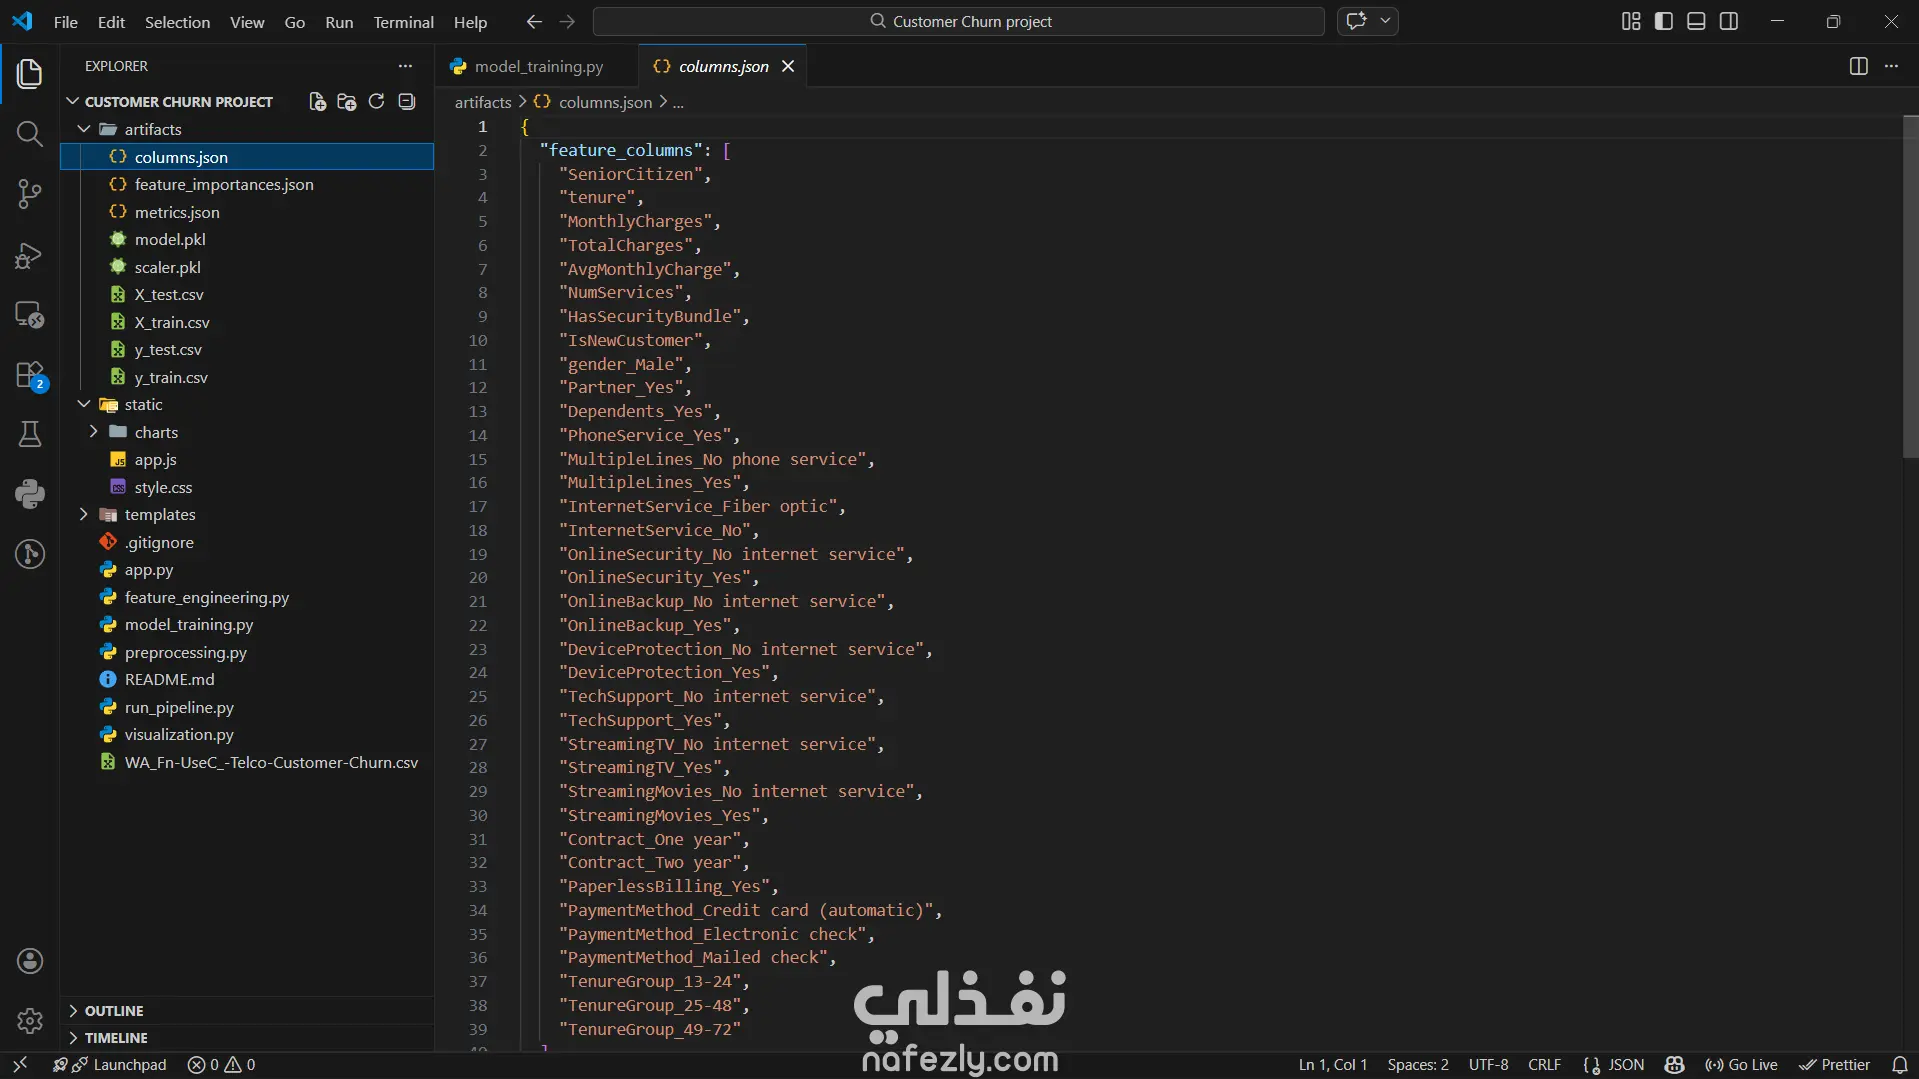This screenshot has height=1079, width=1919.
Task: Open the Testing flask view
Action: [30, 434]
